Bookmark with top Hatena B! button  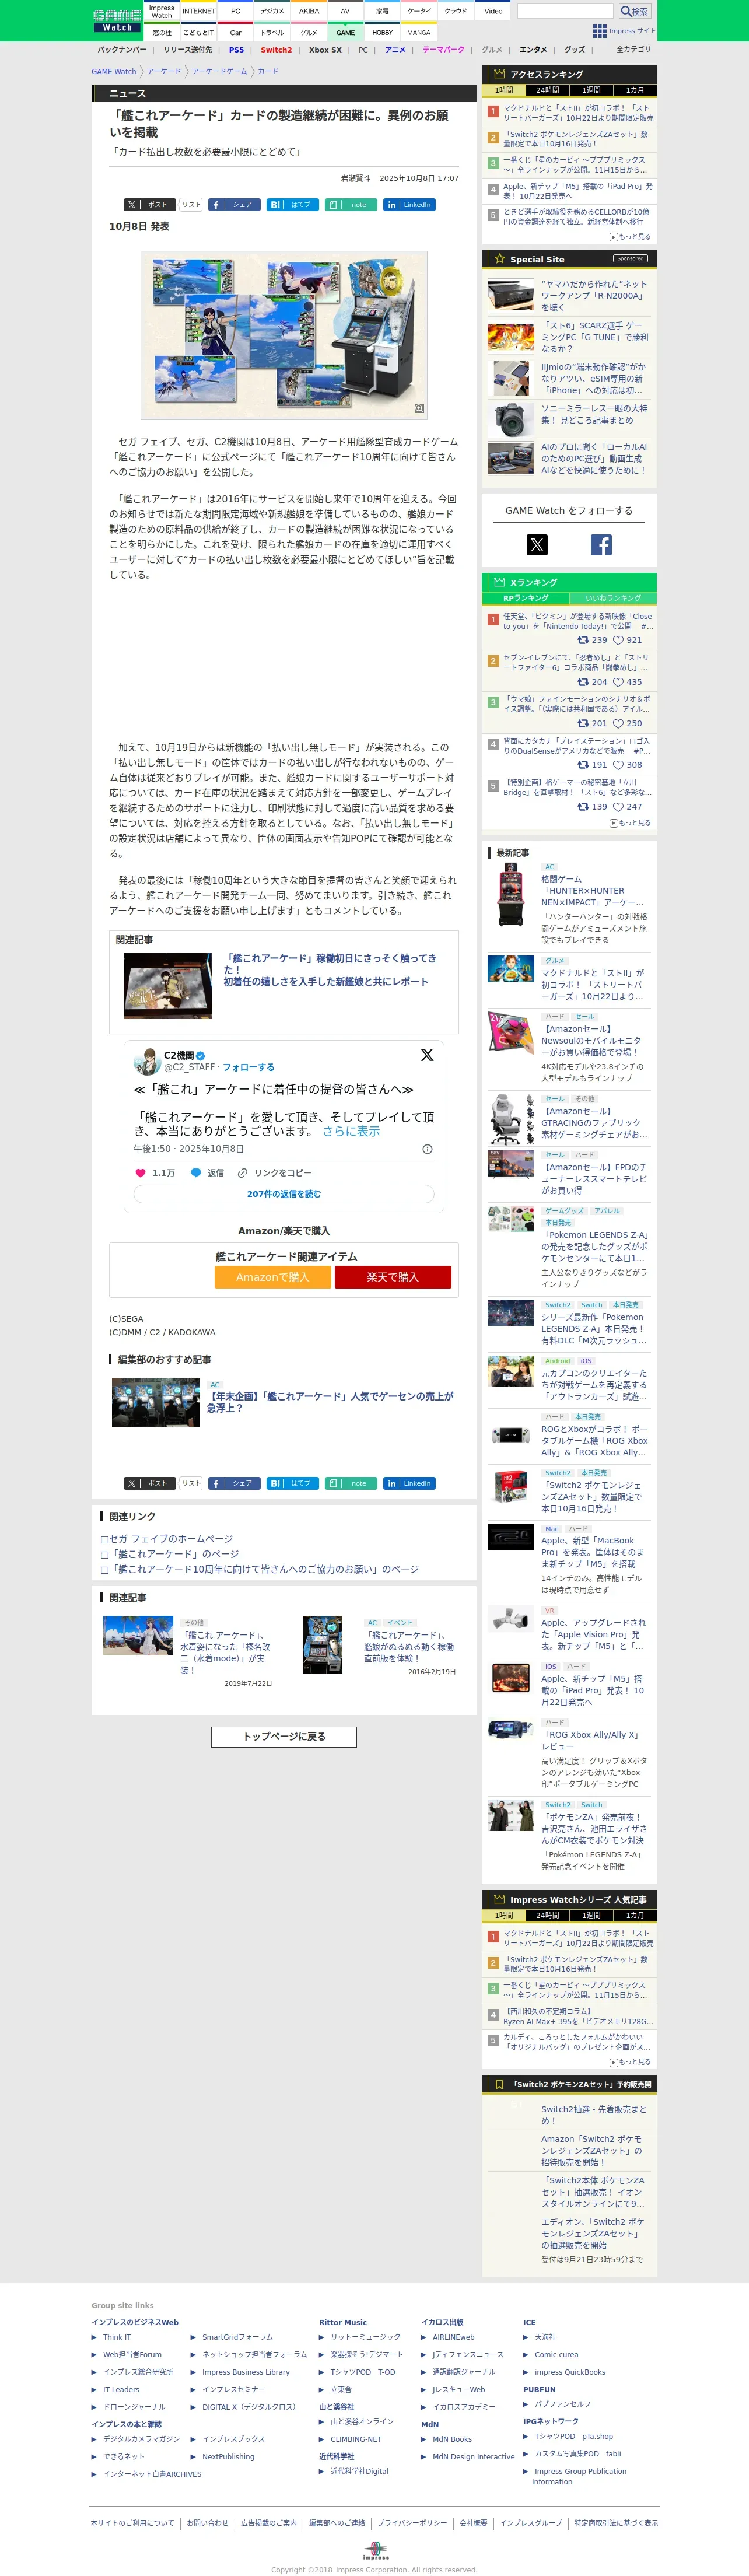click(x=292, y=205)
